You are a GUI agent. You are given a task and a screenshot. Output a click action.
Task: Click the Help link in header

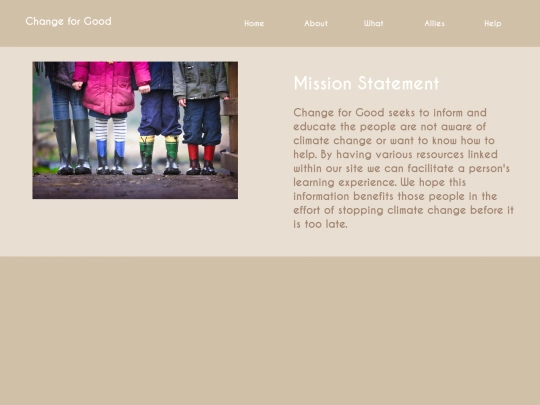[493, 23]
